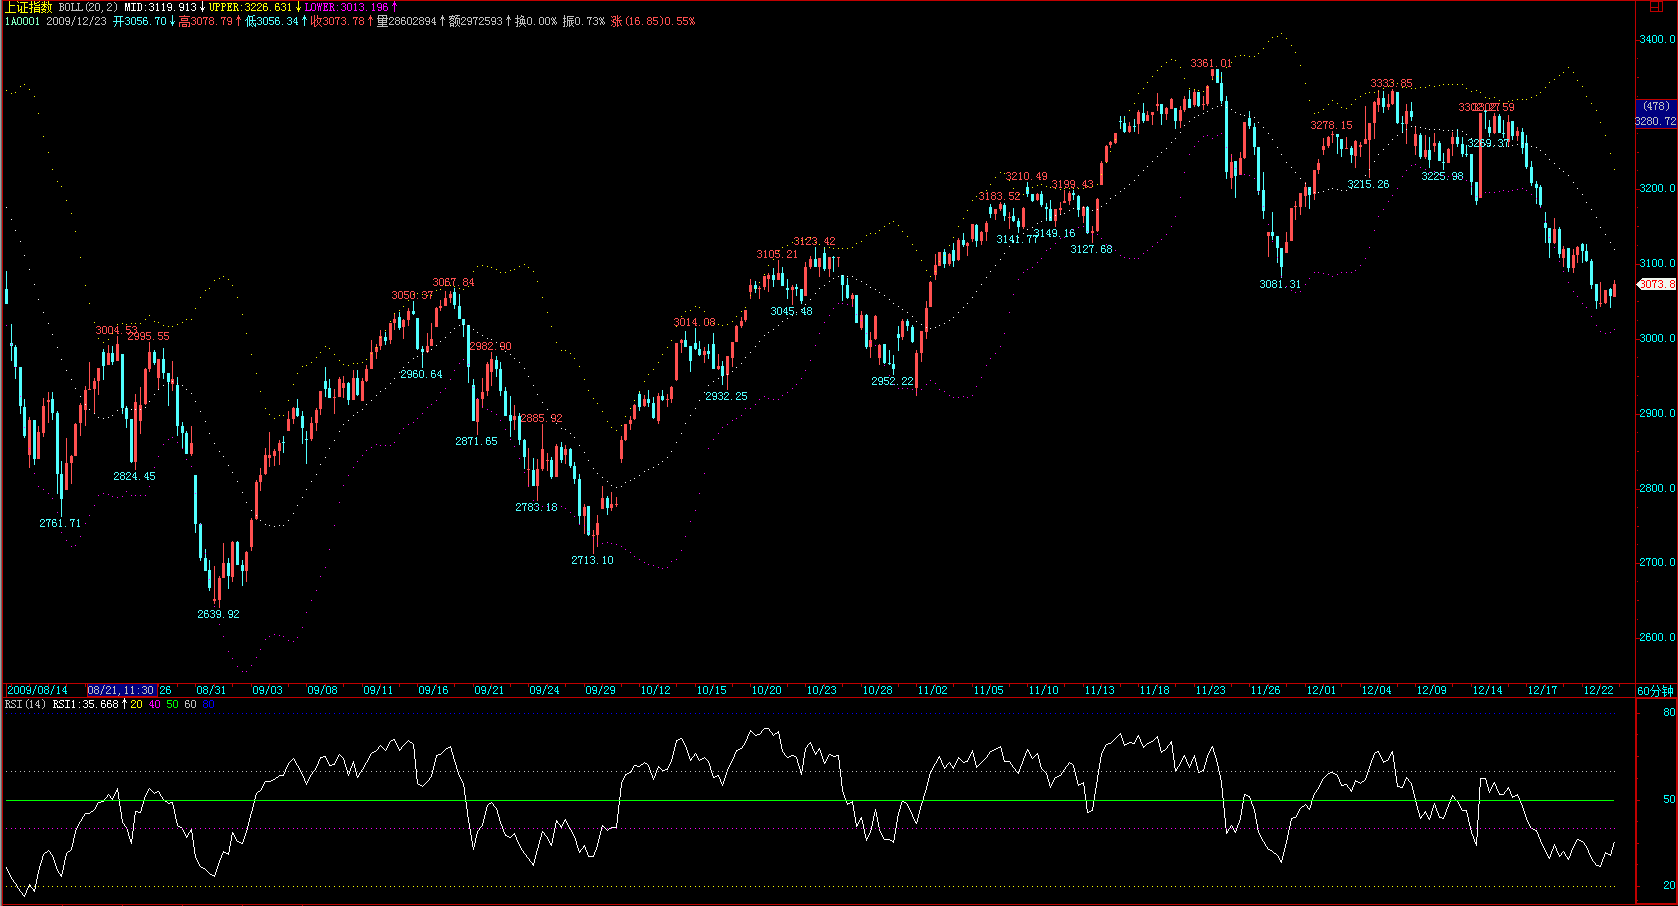Click the 2639.92 lowest low label
1679x906 pixels.
(218, 614)
